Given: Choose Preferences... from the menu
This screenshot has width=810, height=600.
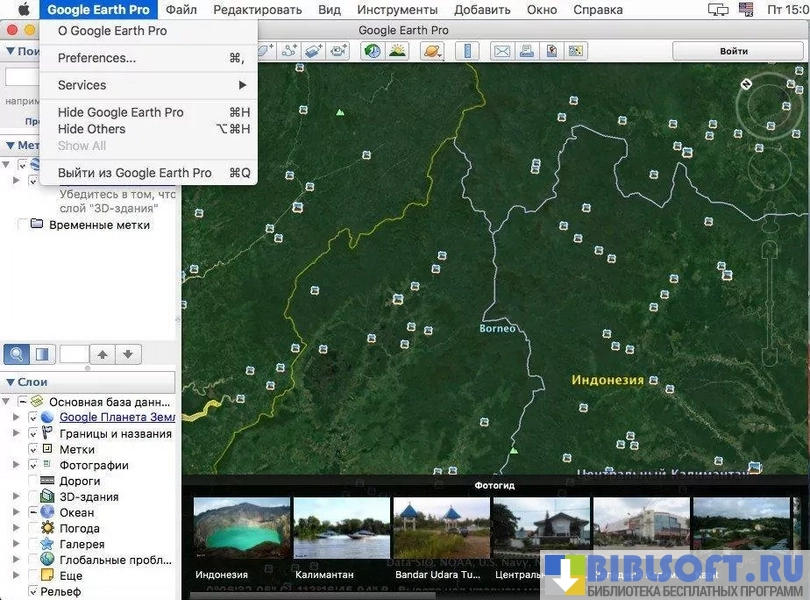Looking at the screenshot, I should click(x=97, y=58).
